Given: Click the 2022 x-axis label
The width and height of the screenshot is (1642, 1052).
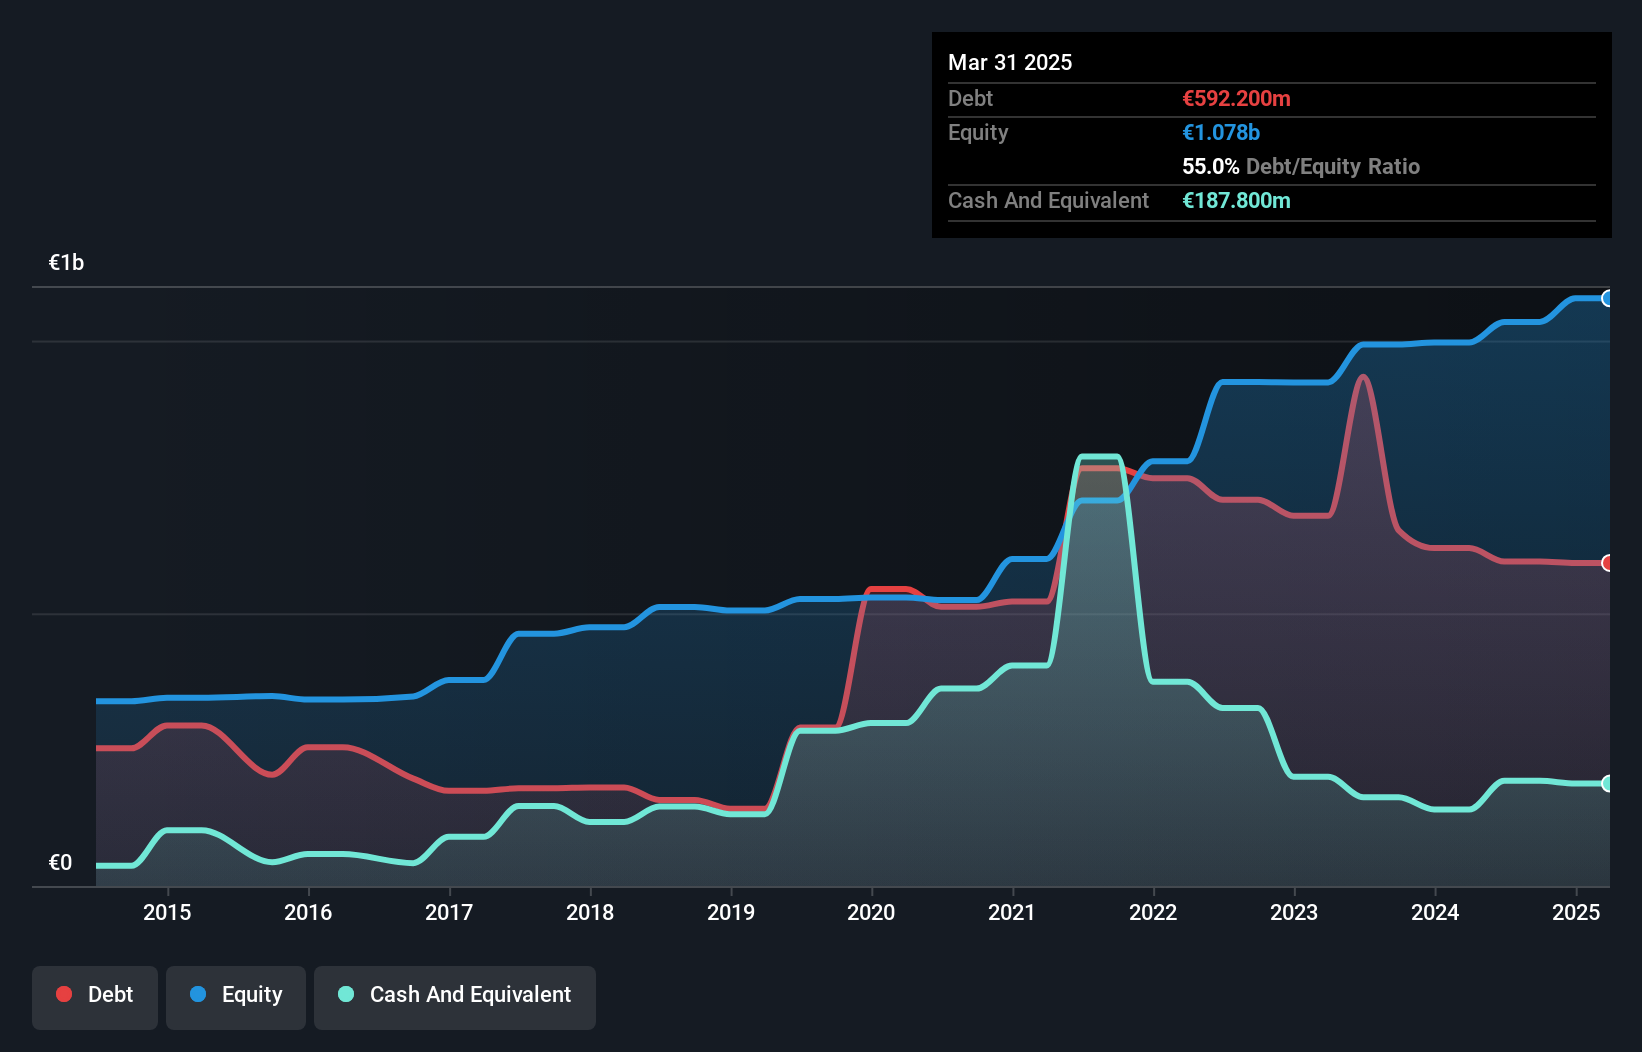Looking at the screenshot, I should (1153, 912).
